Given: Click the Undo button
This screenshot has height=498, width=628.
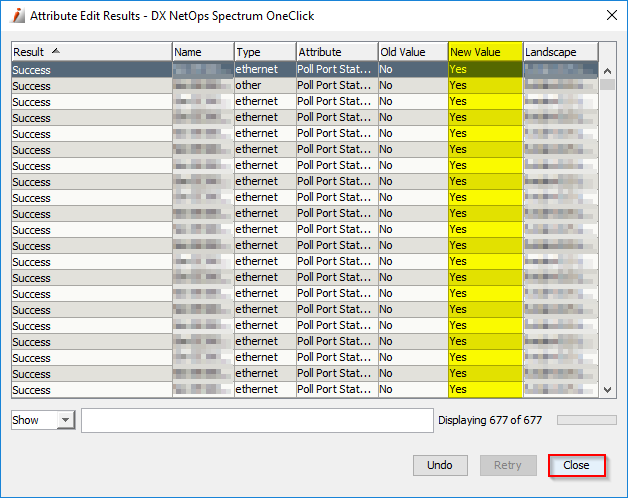Looking at the screenshot, I should point(440,465).
